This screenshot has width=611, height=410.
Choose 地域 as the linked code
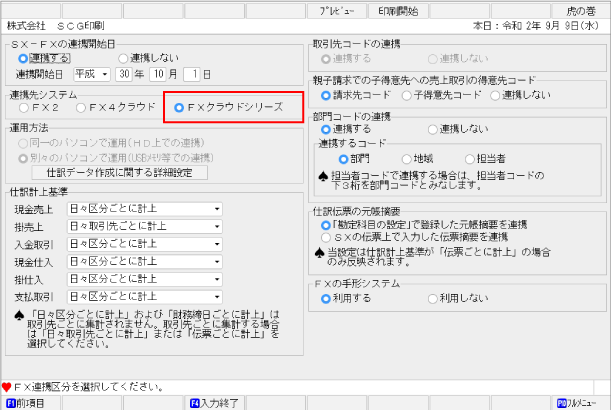(x=406, y=158)
